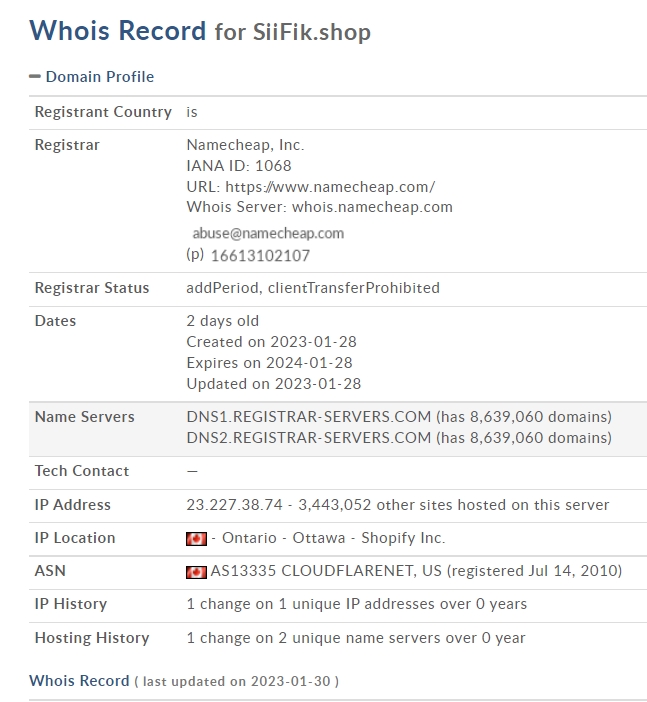Click the Canada flag beside Ontario location
The height and width of the screenshot is (702, 647).
(x=196, y=539)
